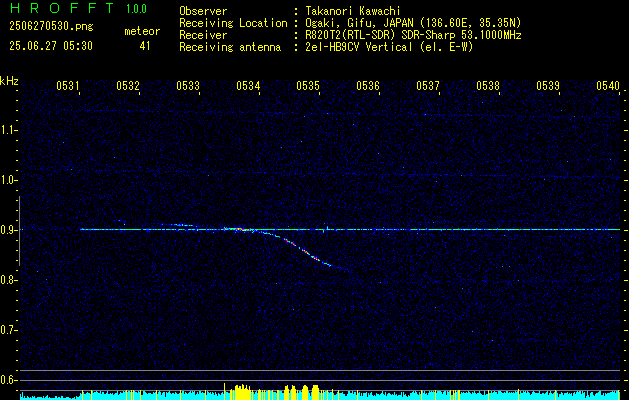Image resolution: width=629 pixels, height=400 pixels.
Task: Click the 0535 time marker
Action: coord(308,86)
